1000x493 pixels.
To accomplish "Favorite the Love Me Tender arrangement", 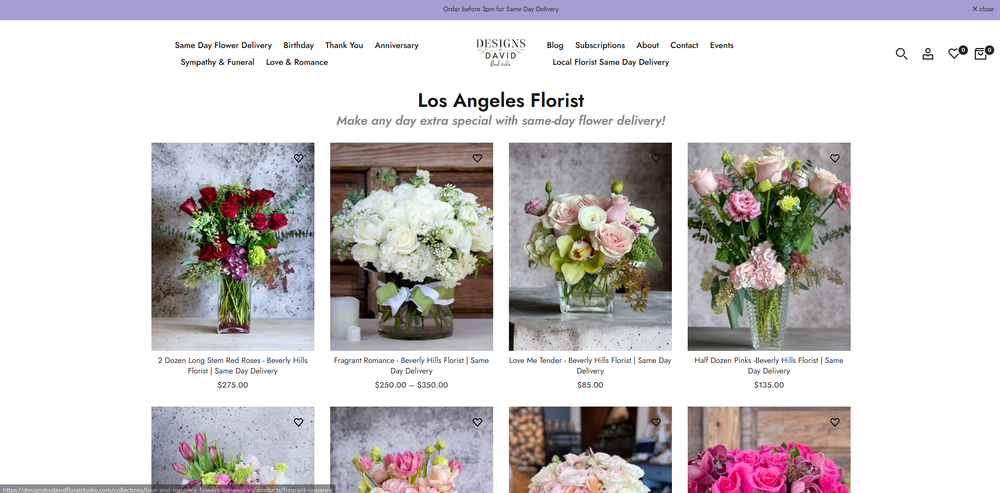I will (x=656, y=158).
